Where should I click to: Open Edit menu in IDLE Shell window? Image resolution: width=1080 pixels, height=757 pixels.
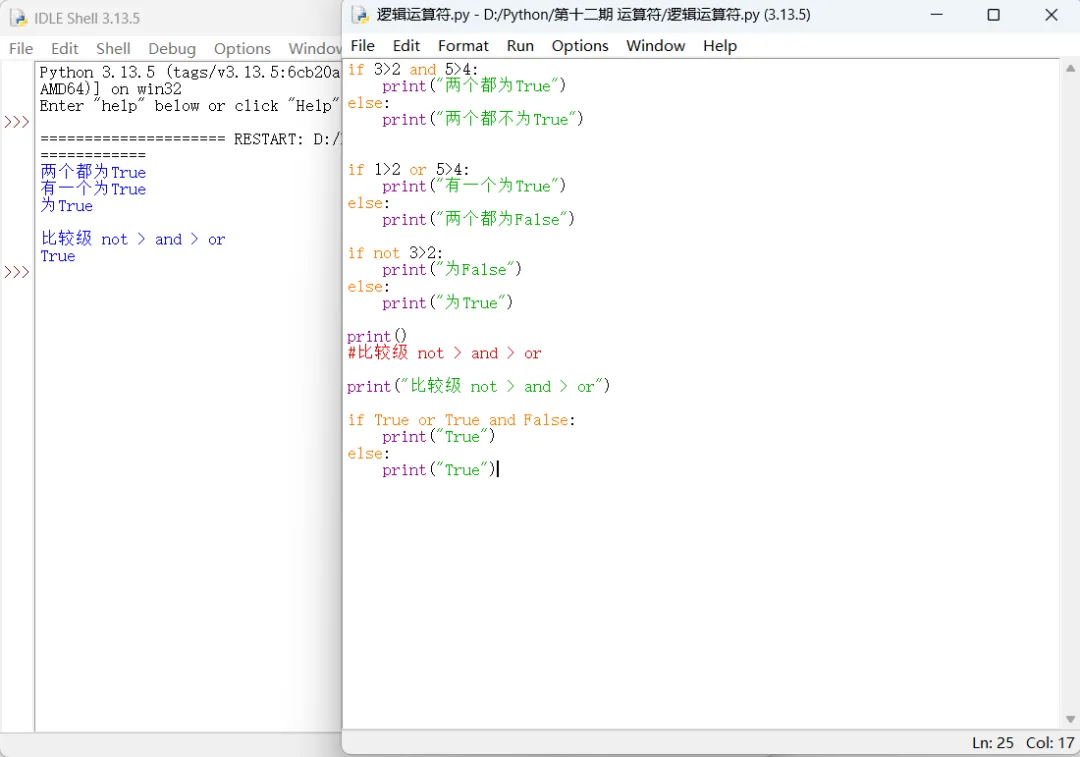(65, 48)
